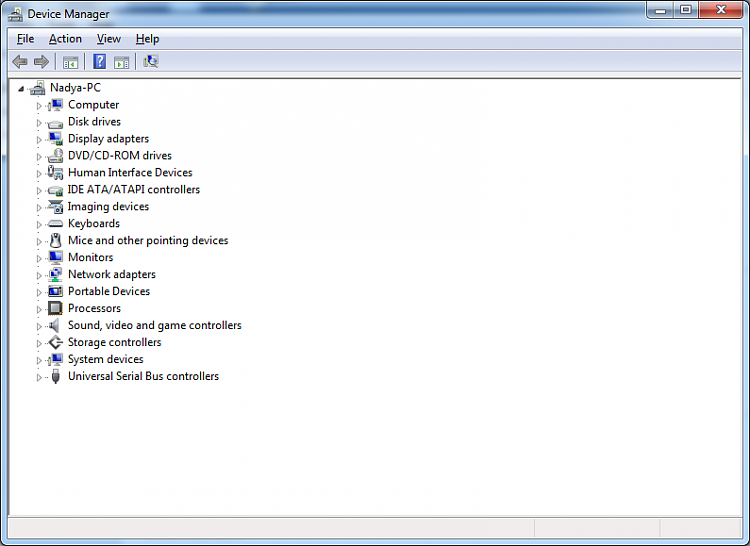750x546 pixels.
Task: Expand the Storage controllers arrow
Action: tap(39, 343)
